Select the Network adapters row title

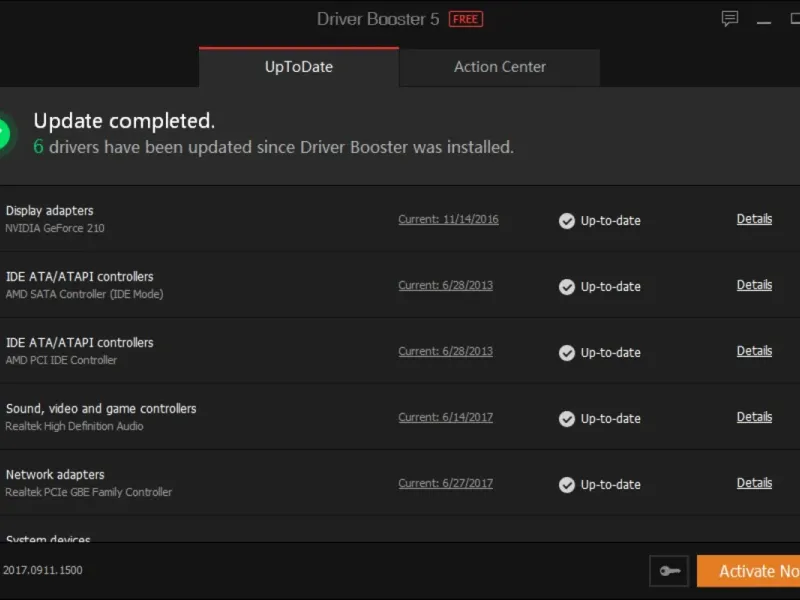coord(55,474)
